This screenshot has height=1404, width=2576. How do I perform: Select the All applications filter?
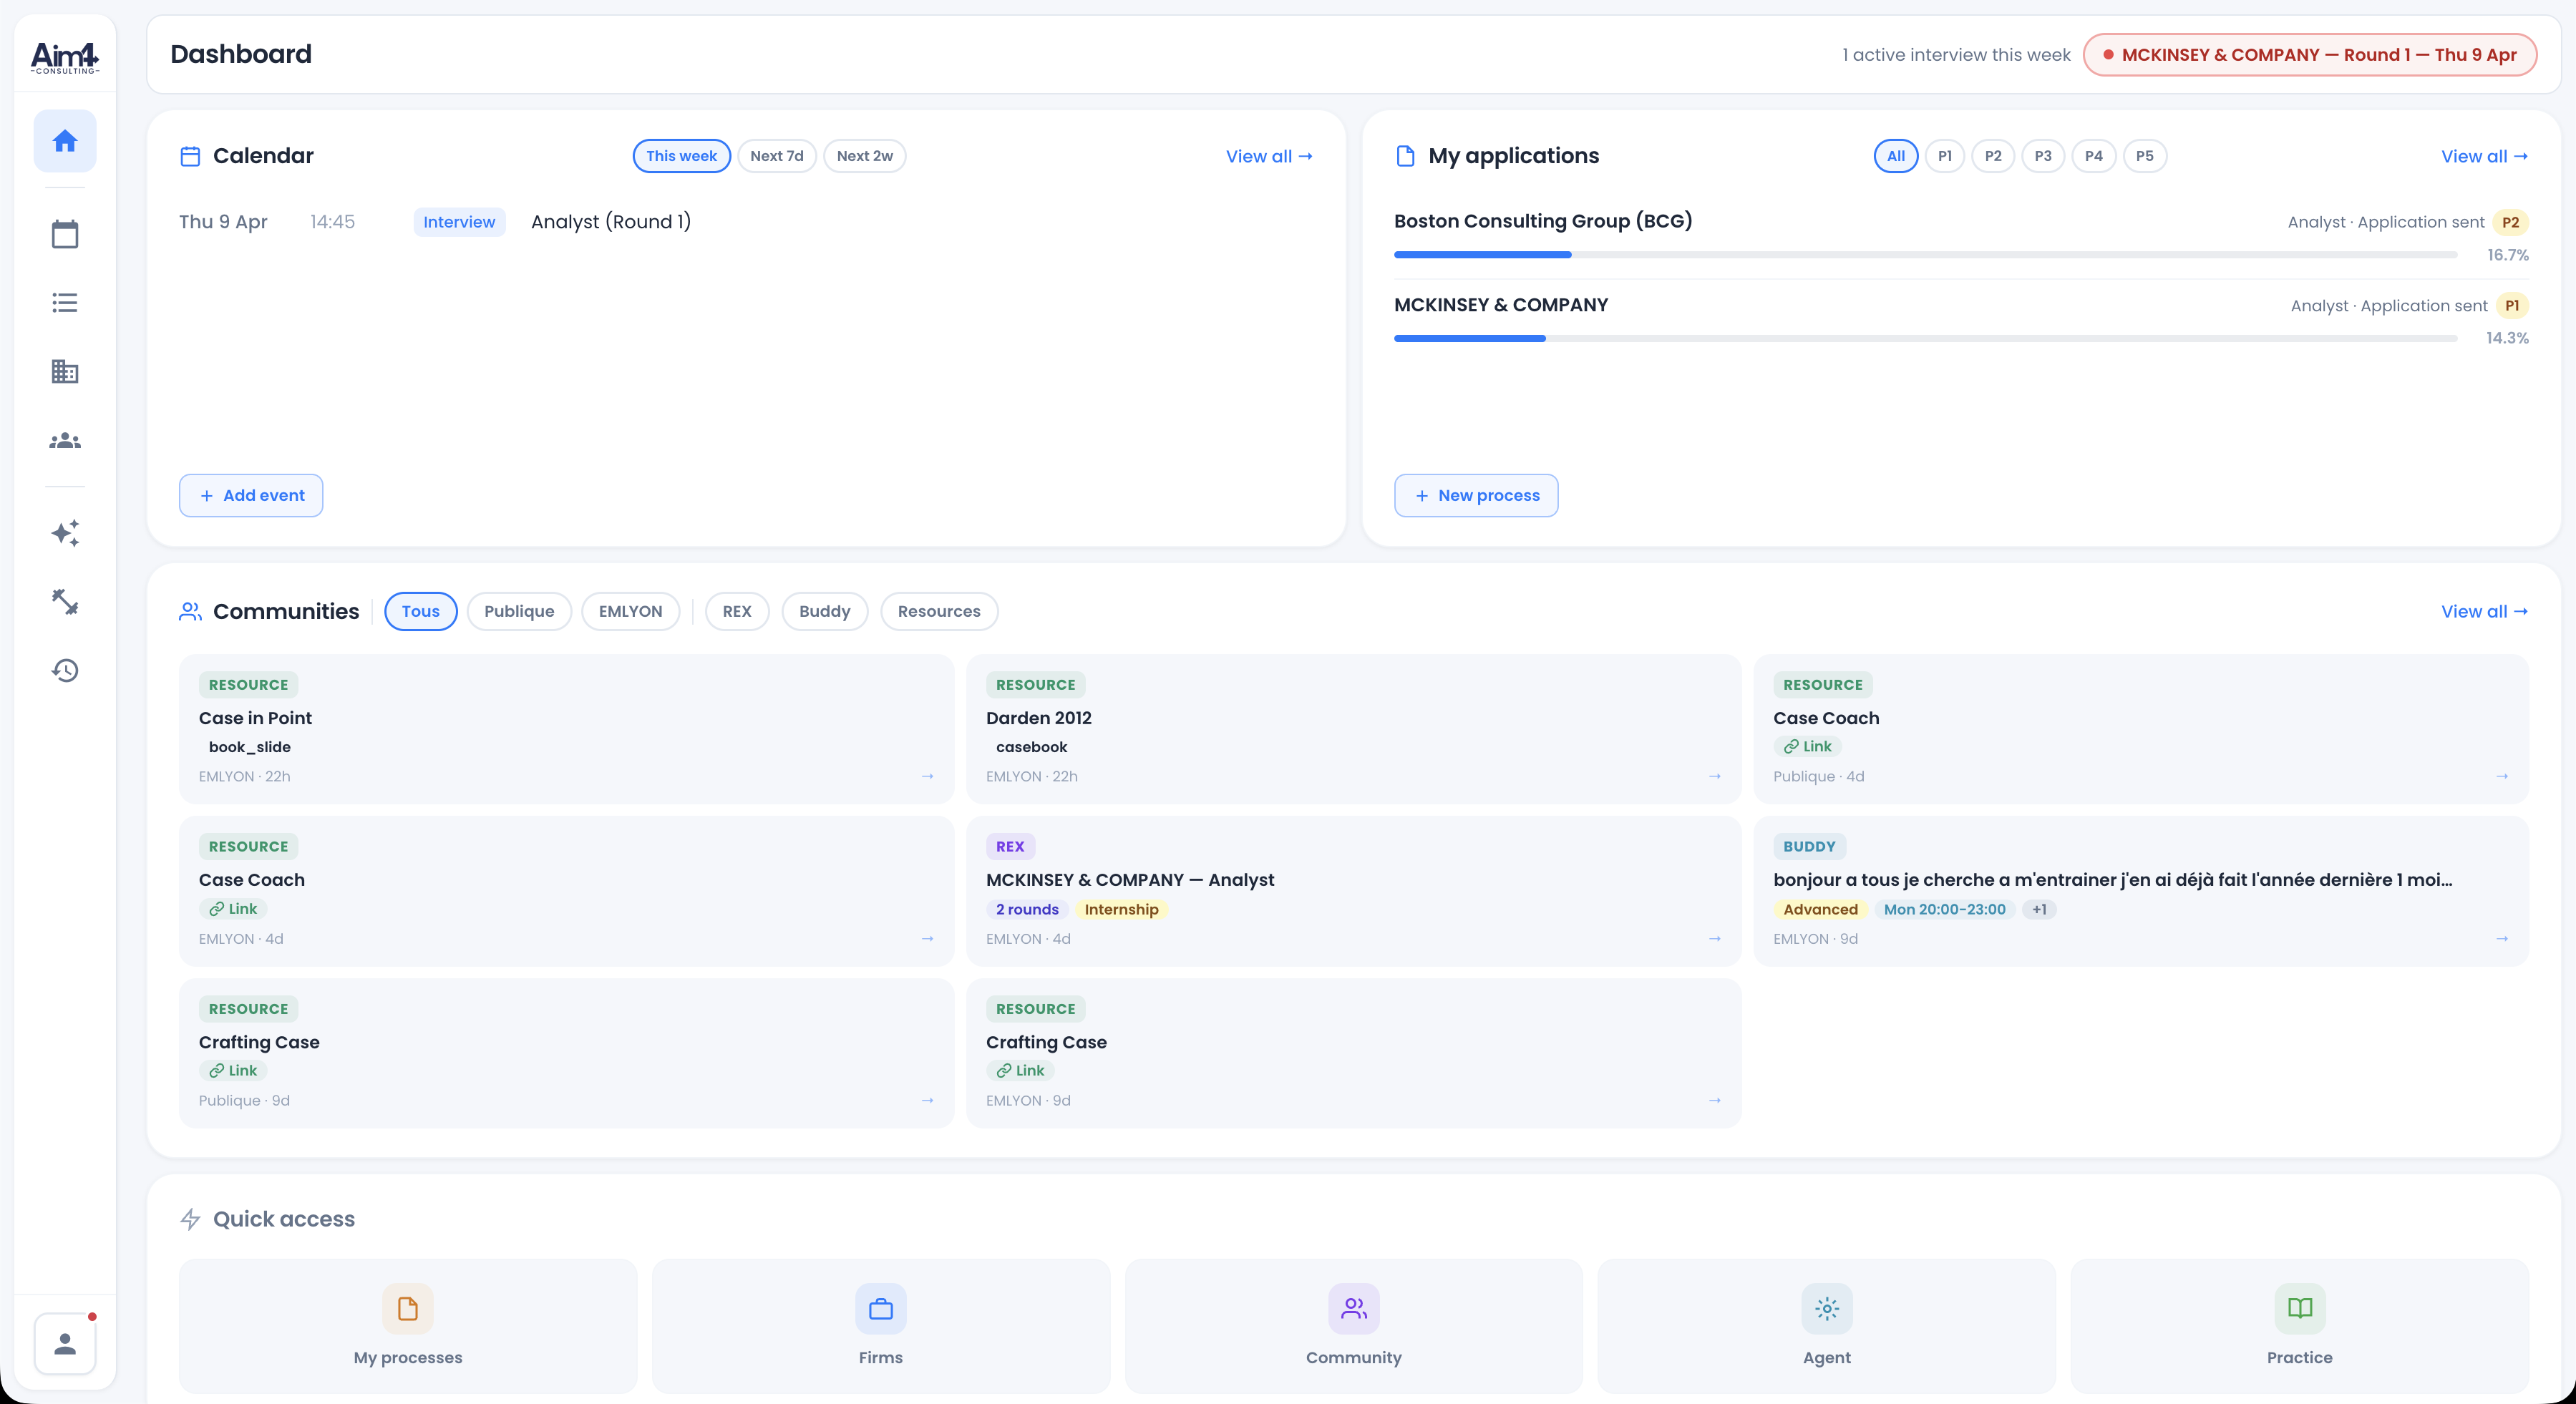1896,156
